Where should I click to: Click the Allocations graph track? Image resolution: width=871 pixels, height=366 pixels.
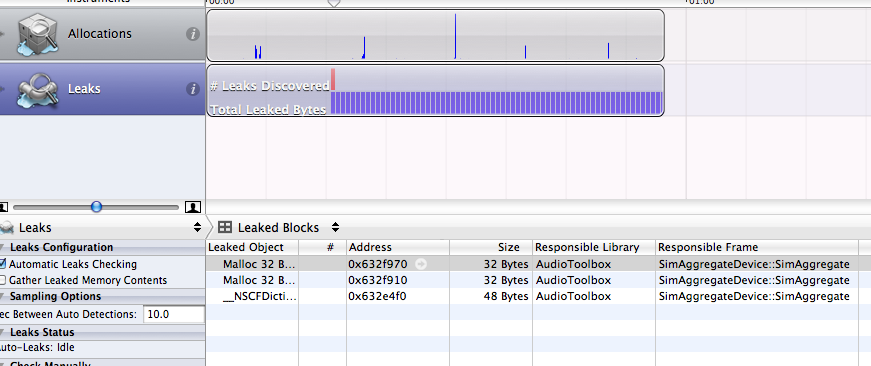(x=436, y=35)
